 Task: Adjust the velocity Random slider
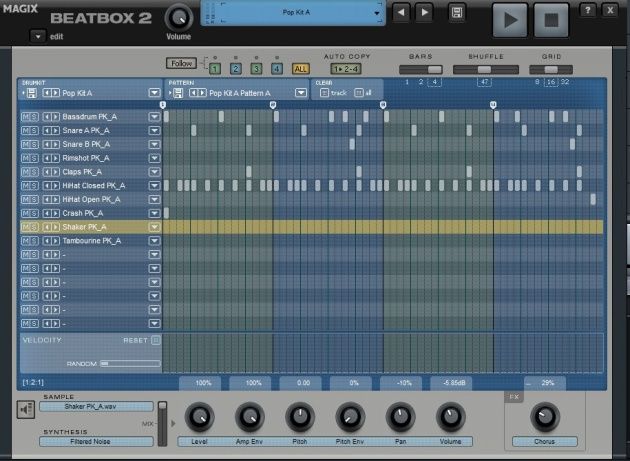130,364
